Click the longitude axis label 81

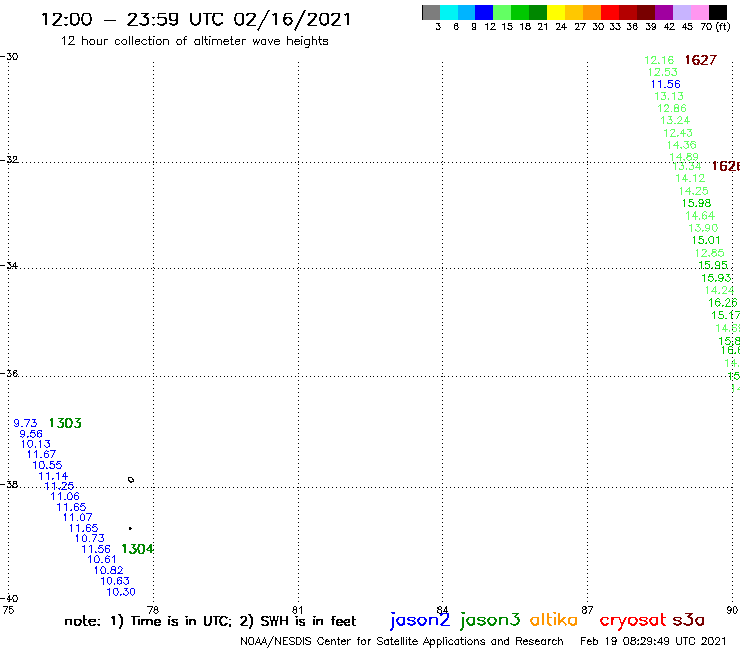298,610
